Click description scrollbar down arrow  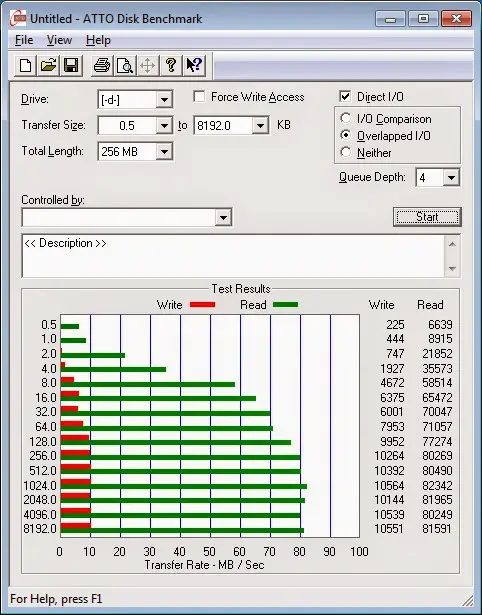452,269
